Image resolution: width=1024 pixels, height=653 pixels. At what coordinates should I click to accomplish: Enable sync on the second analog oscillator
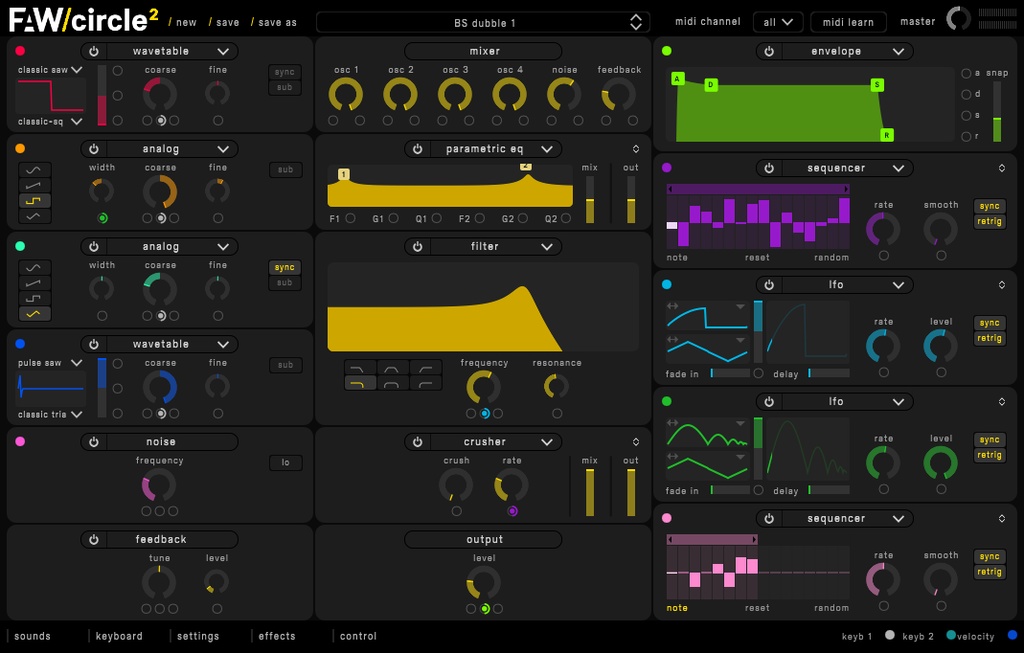(x=284, y=267)
